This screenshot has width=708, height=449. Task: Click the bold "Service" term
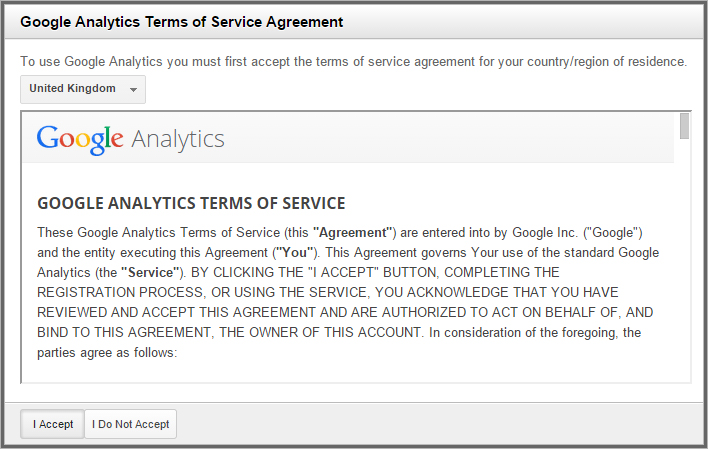pyautogui.click(x=153, y=272)
